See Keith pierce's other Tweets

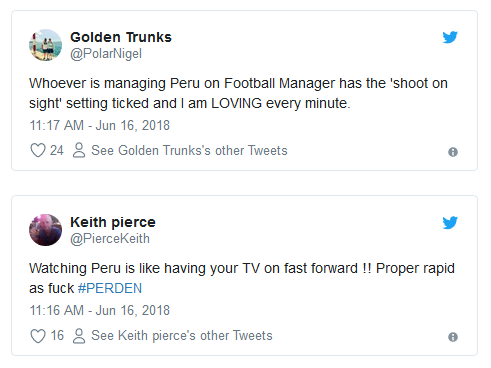click(x=182, y=336)
